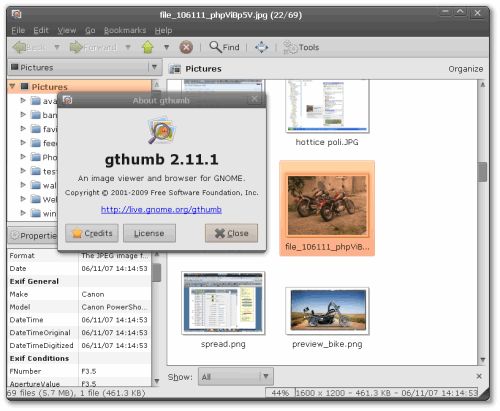
Task: Open License in About dialog
Action: [149, 233]
